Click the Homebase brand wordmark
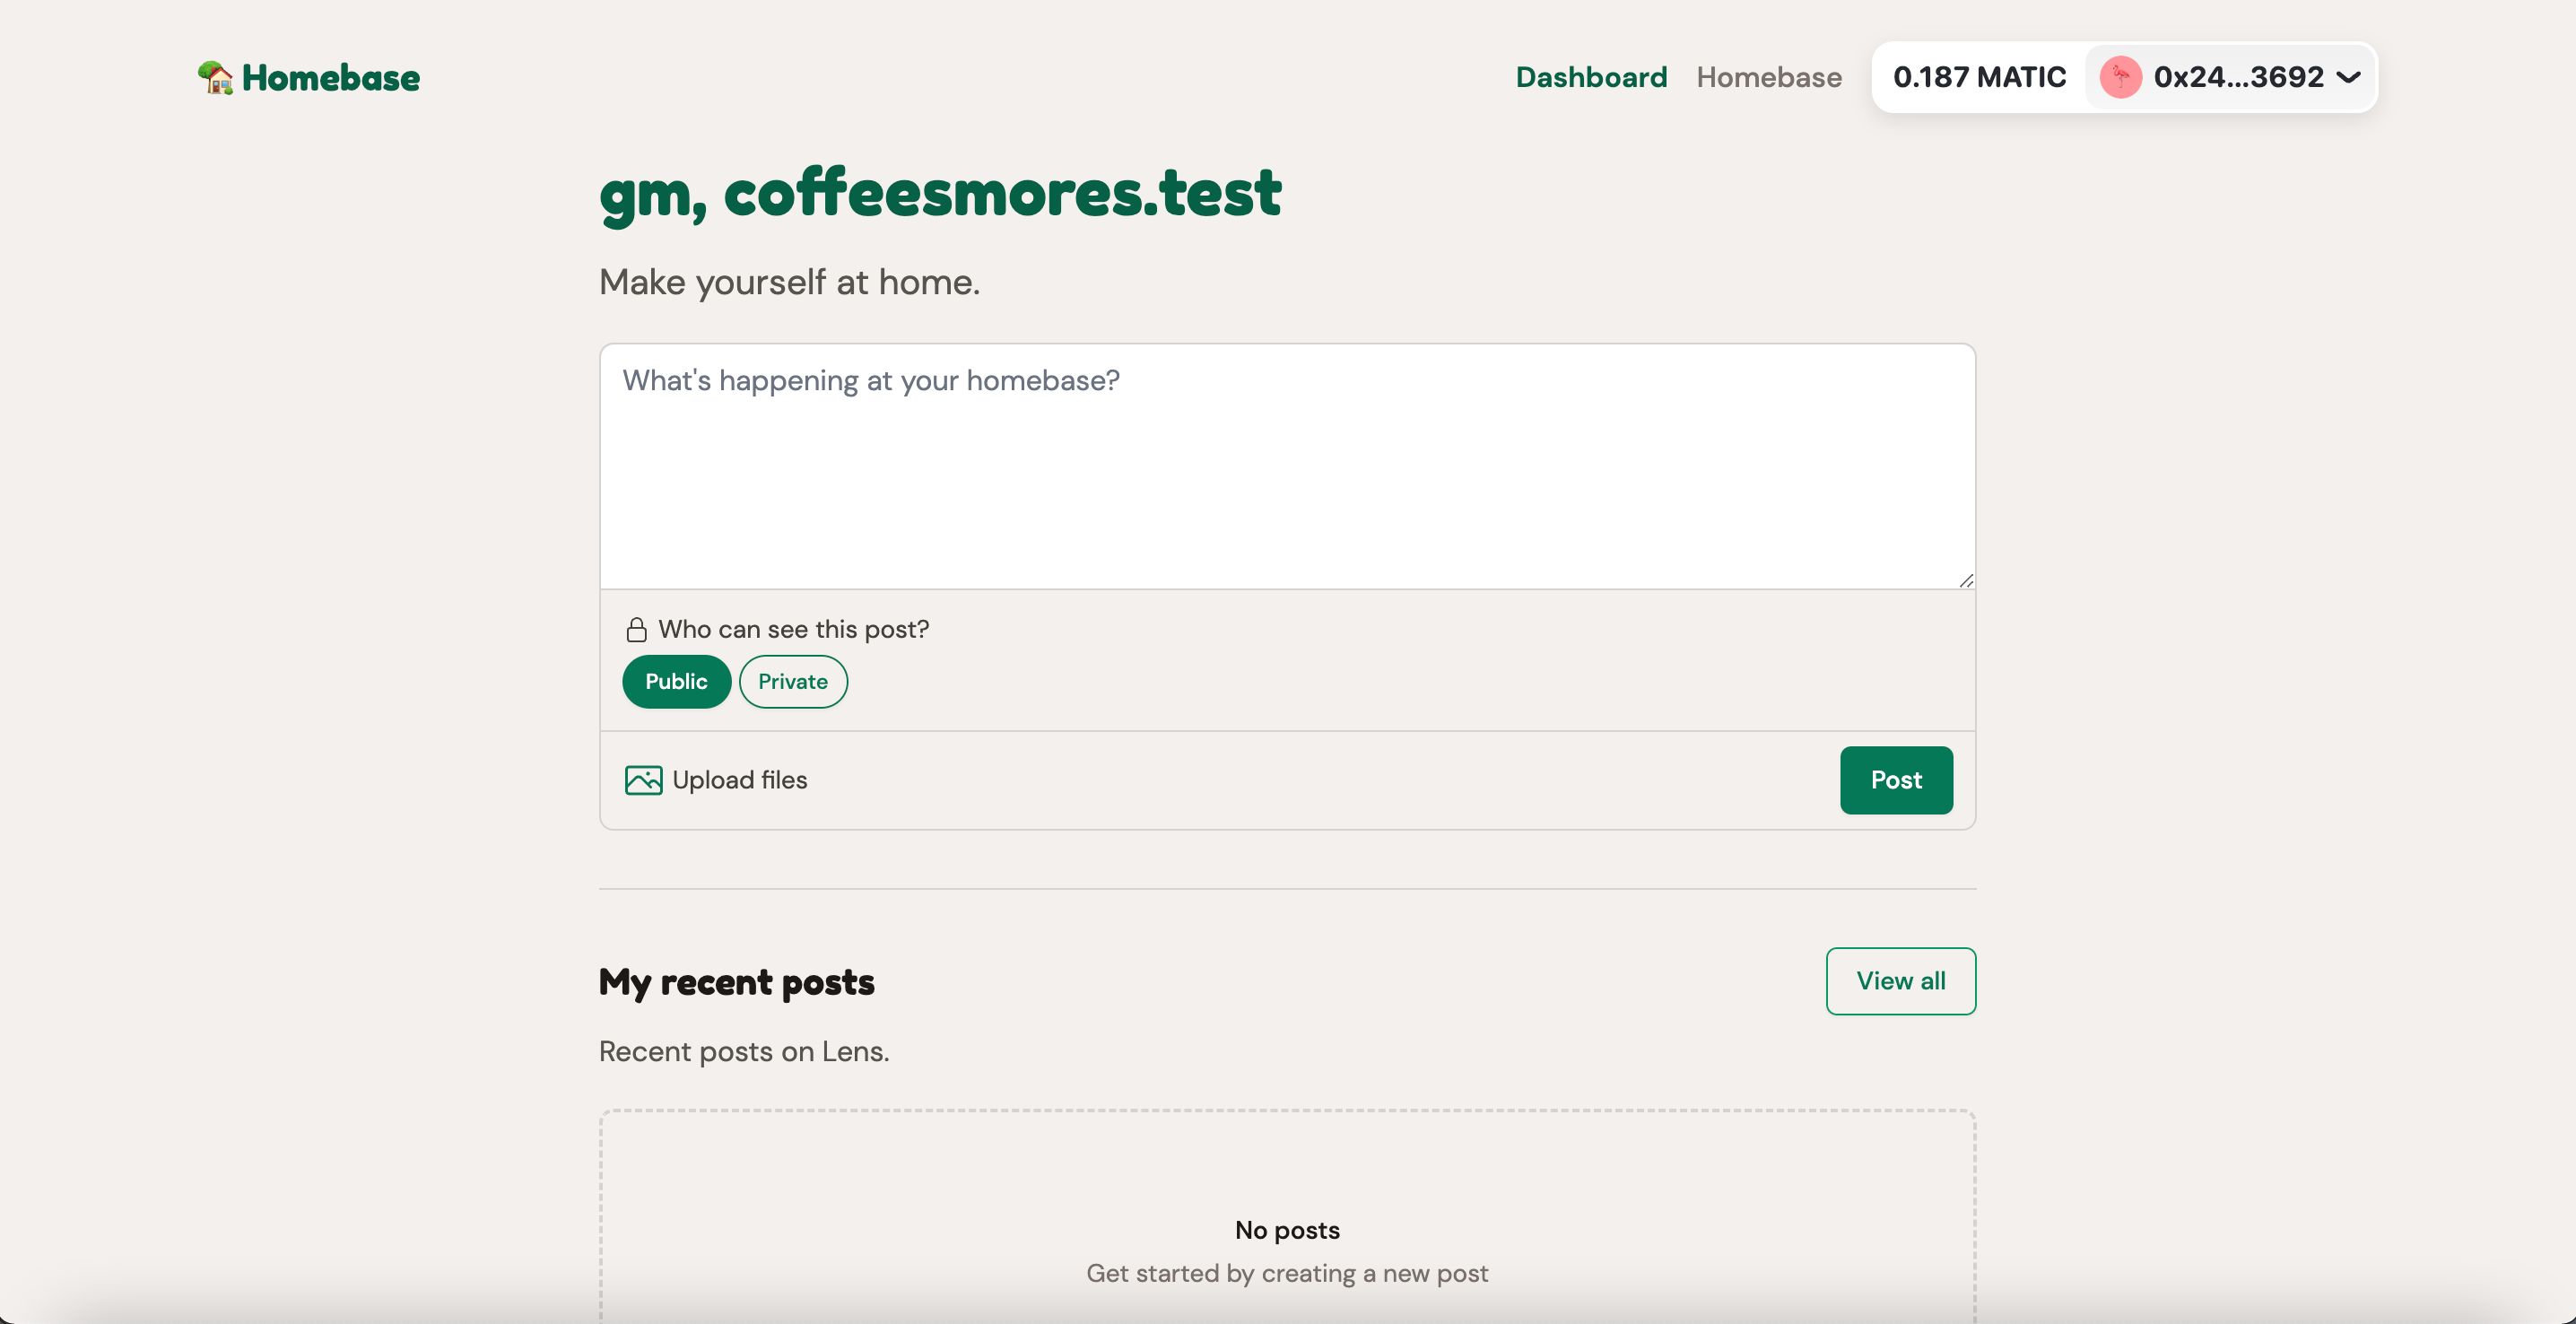Viewport: 2576px width, 1324px height. 331,77
